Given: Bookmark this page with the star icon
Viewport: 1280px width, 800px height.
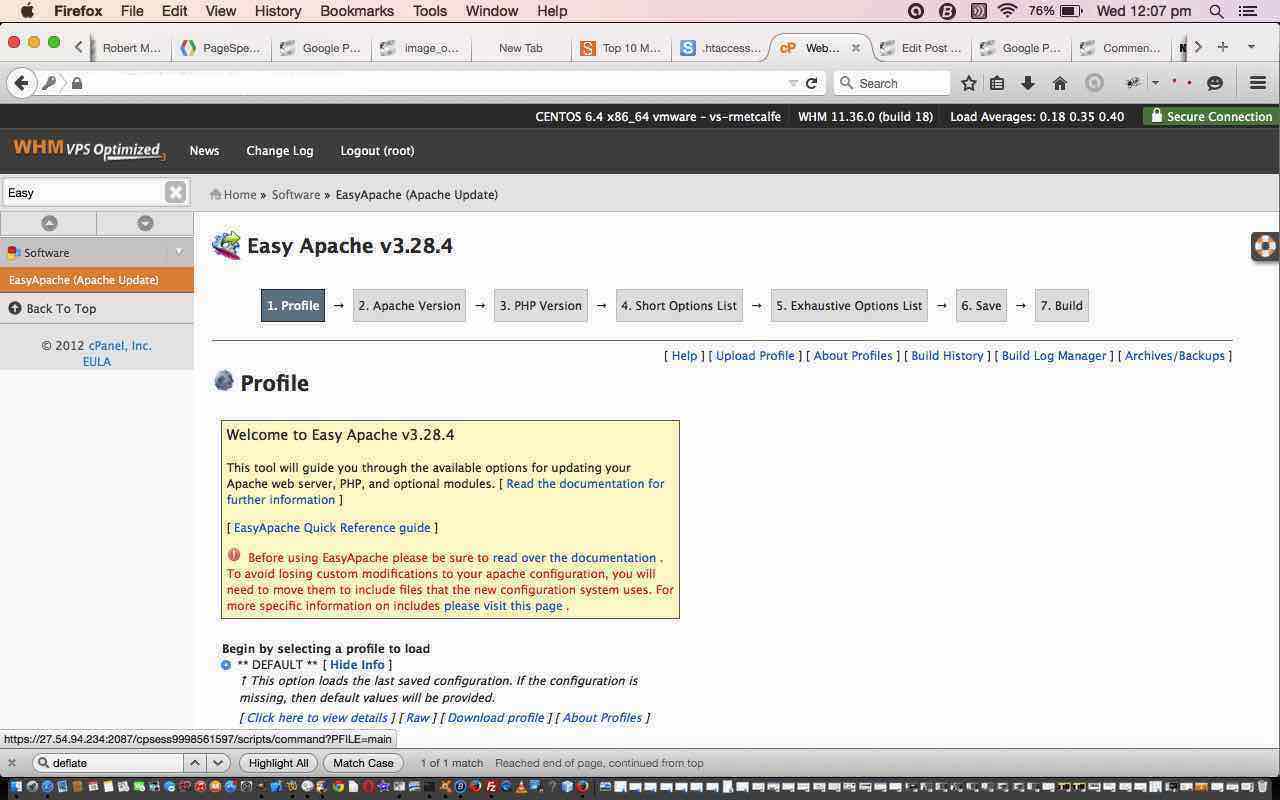Looking at the screenshot, I should [x=968, y=83].
